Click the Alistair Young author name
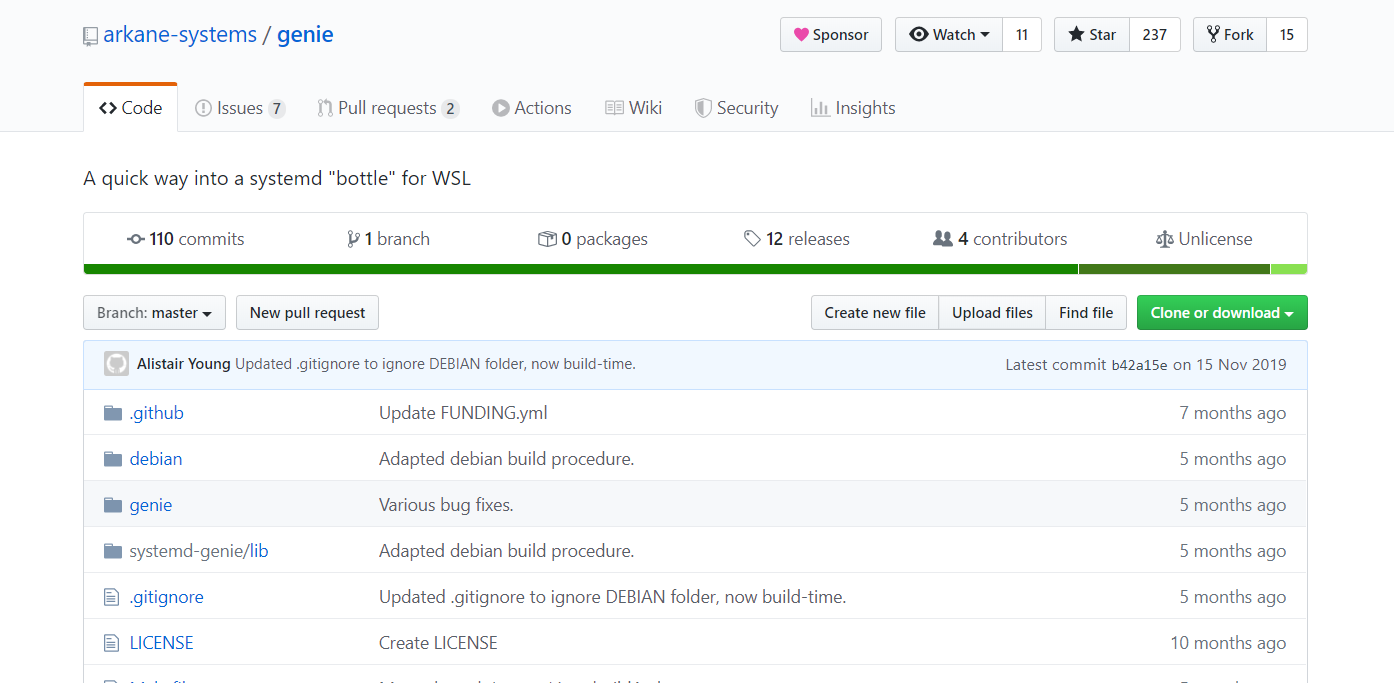Image resolution: width=1394 pixels, height=683 pixels. pyautogui.click(x=184, y=364)
